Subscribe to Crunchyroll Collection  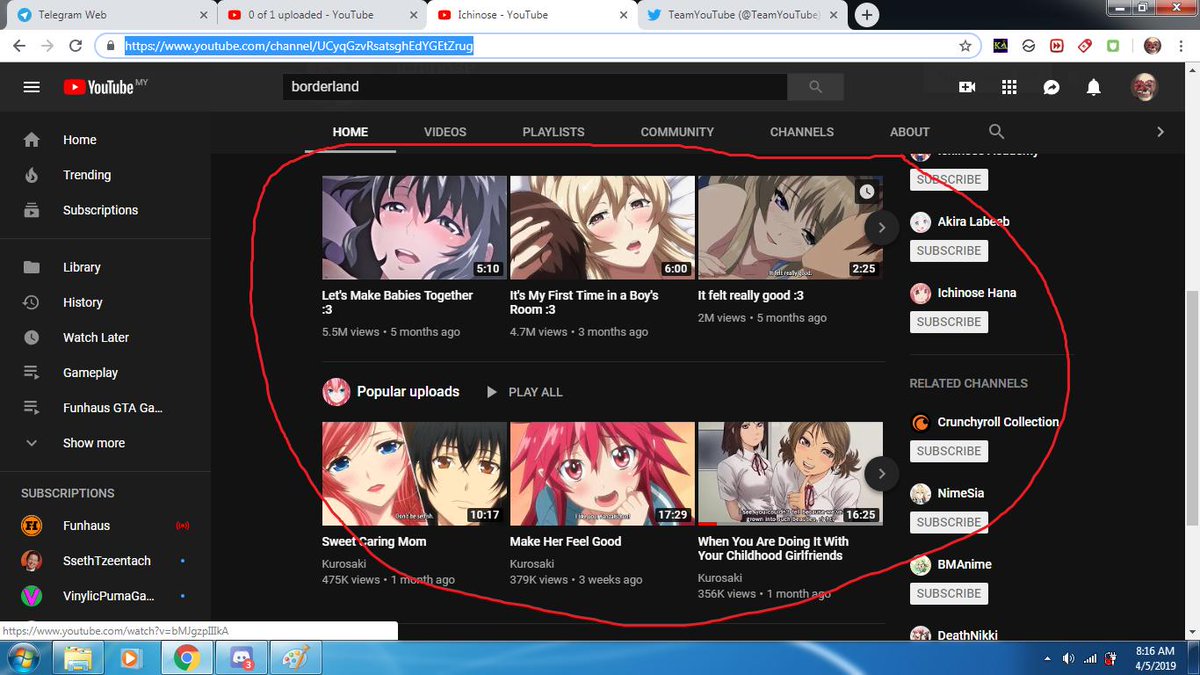point(949,451)
